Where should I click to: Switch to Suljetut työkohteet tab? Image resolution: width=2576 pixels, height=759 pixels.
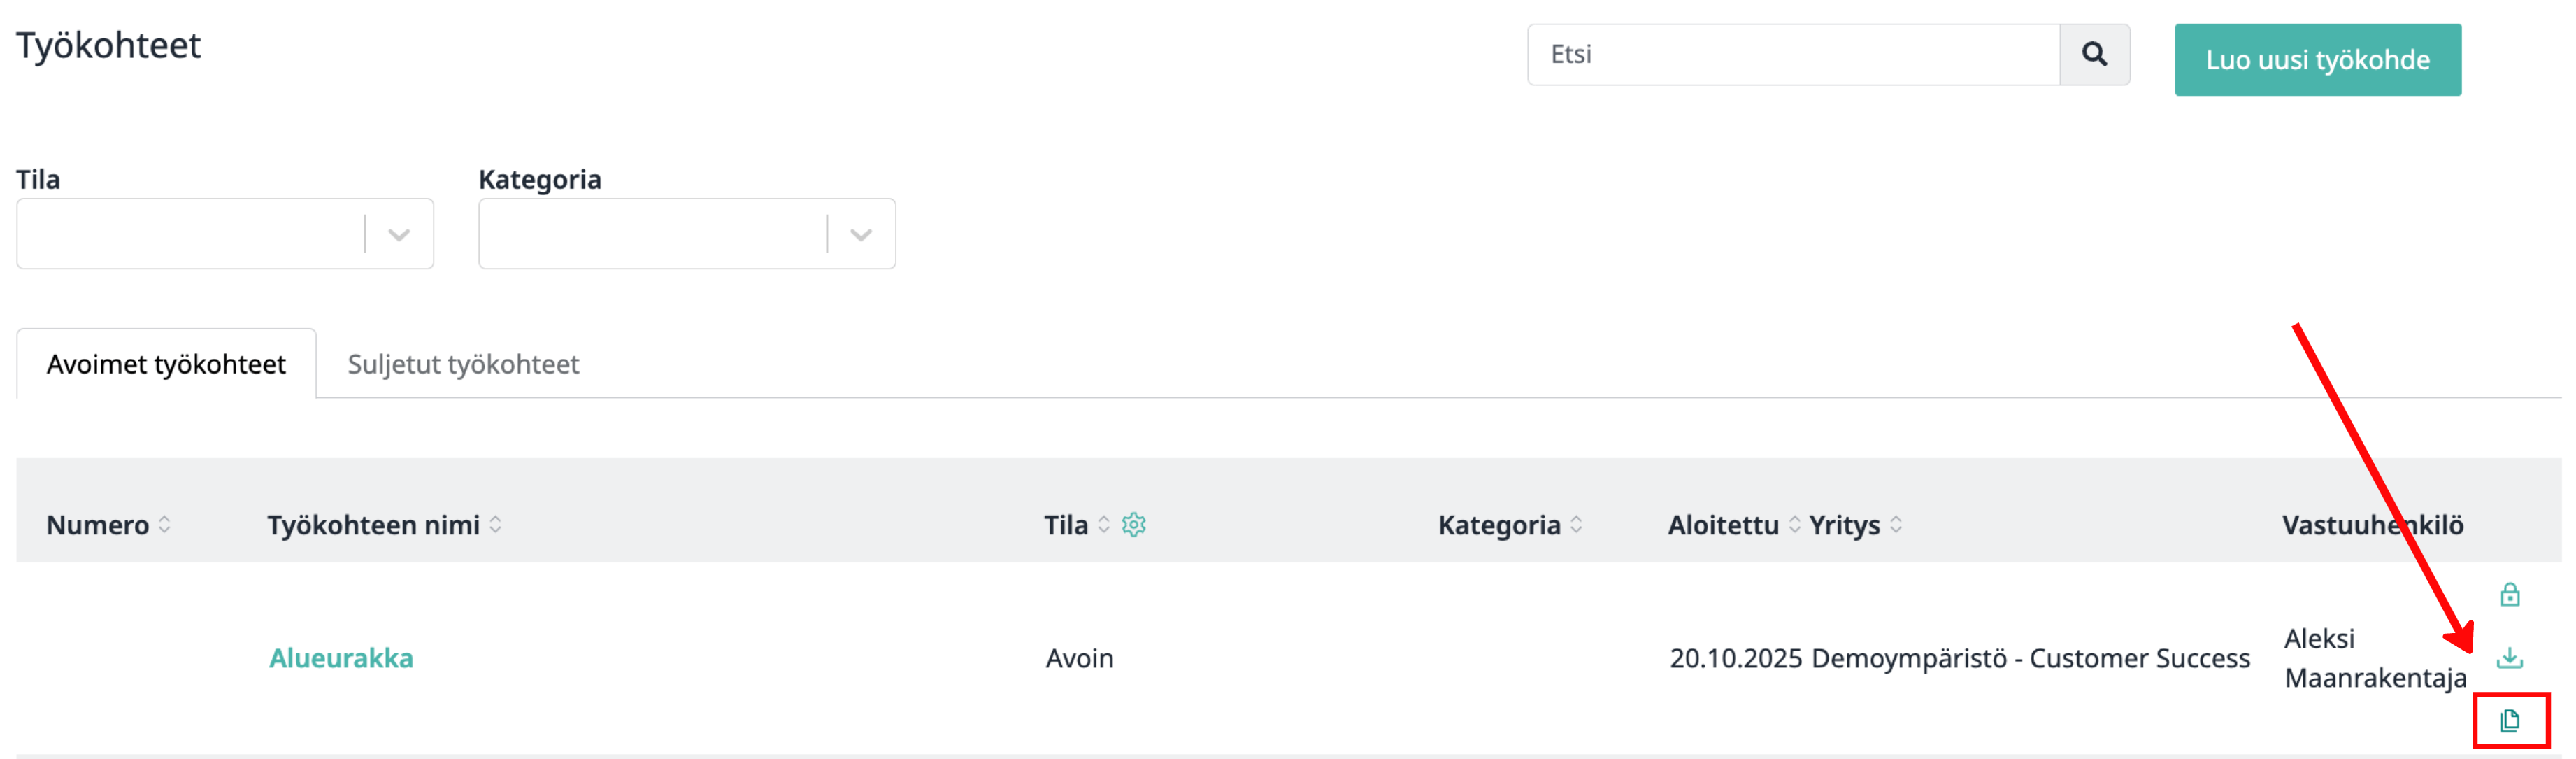point(463,364)
